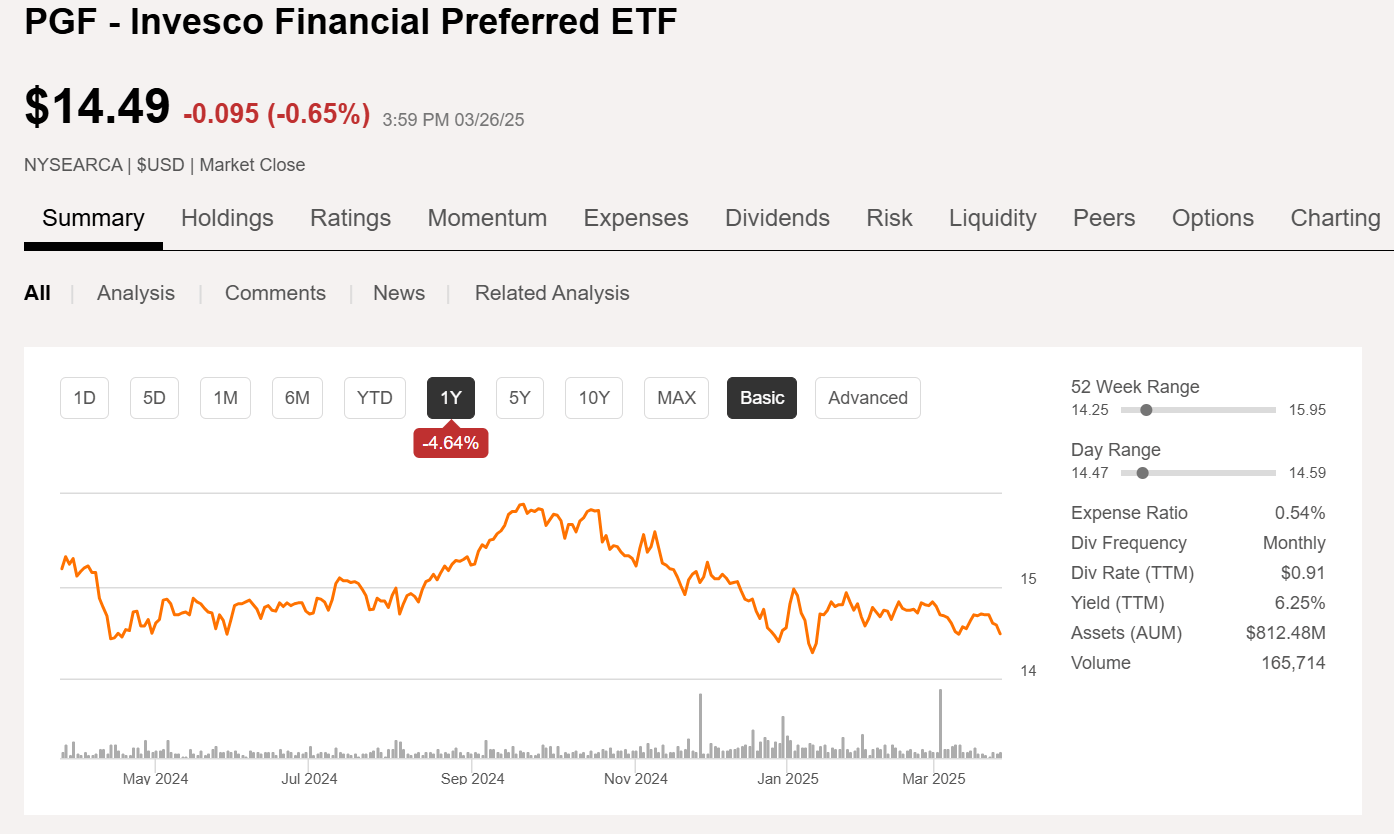Open Related Analysis content
Screen dimensions: 1394x834
click(551, 292)
